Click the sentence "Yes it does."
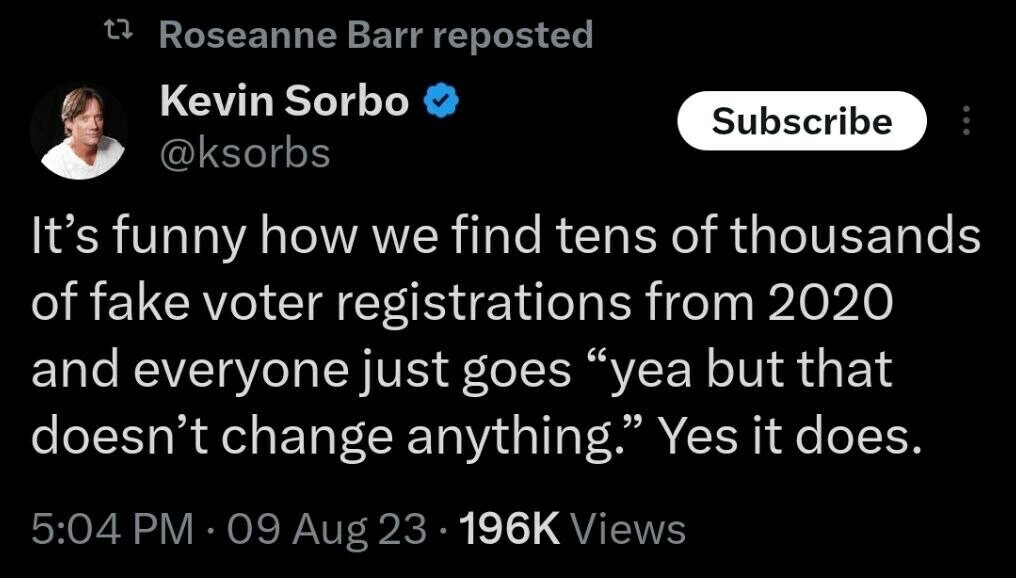Viewport: 1016px width, 578px height. point(788,436)
